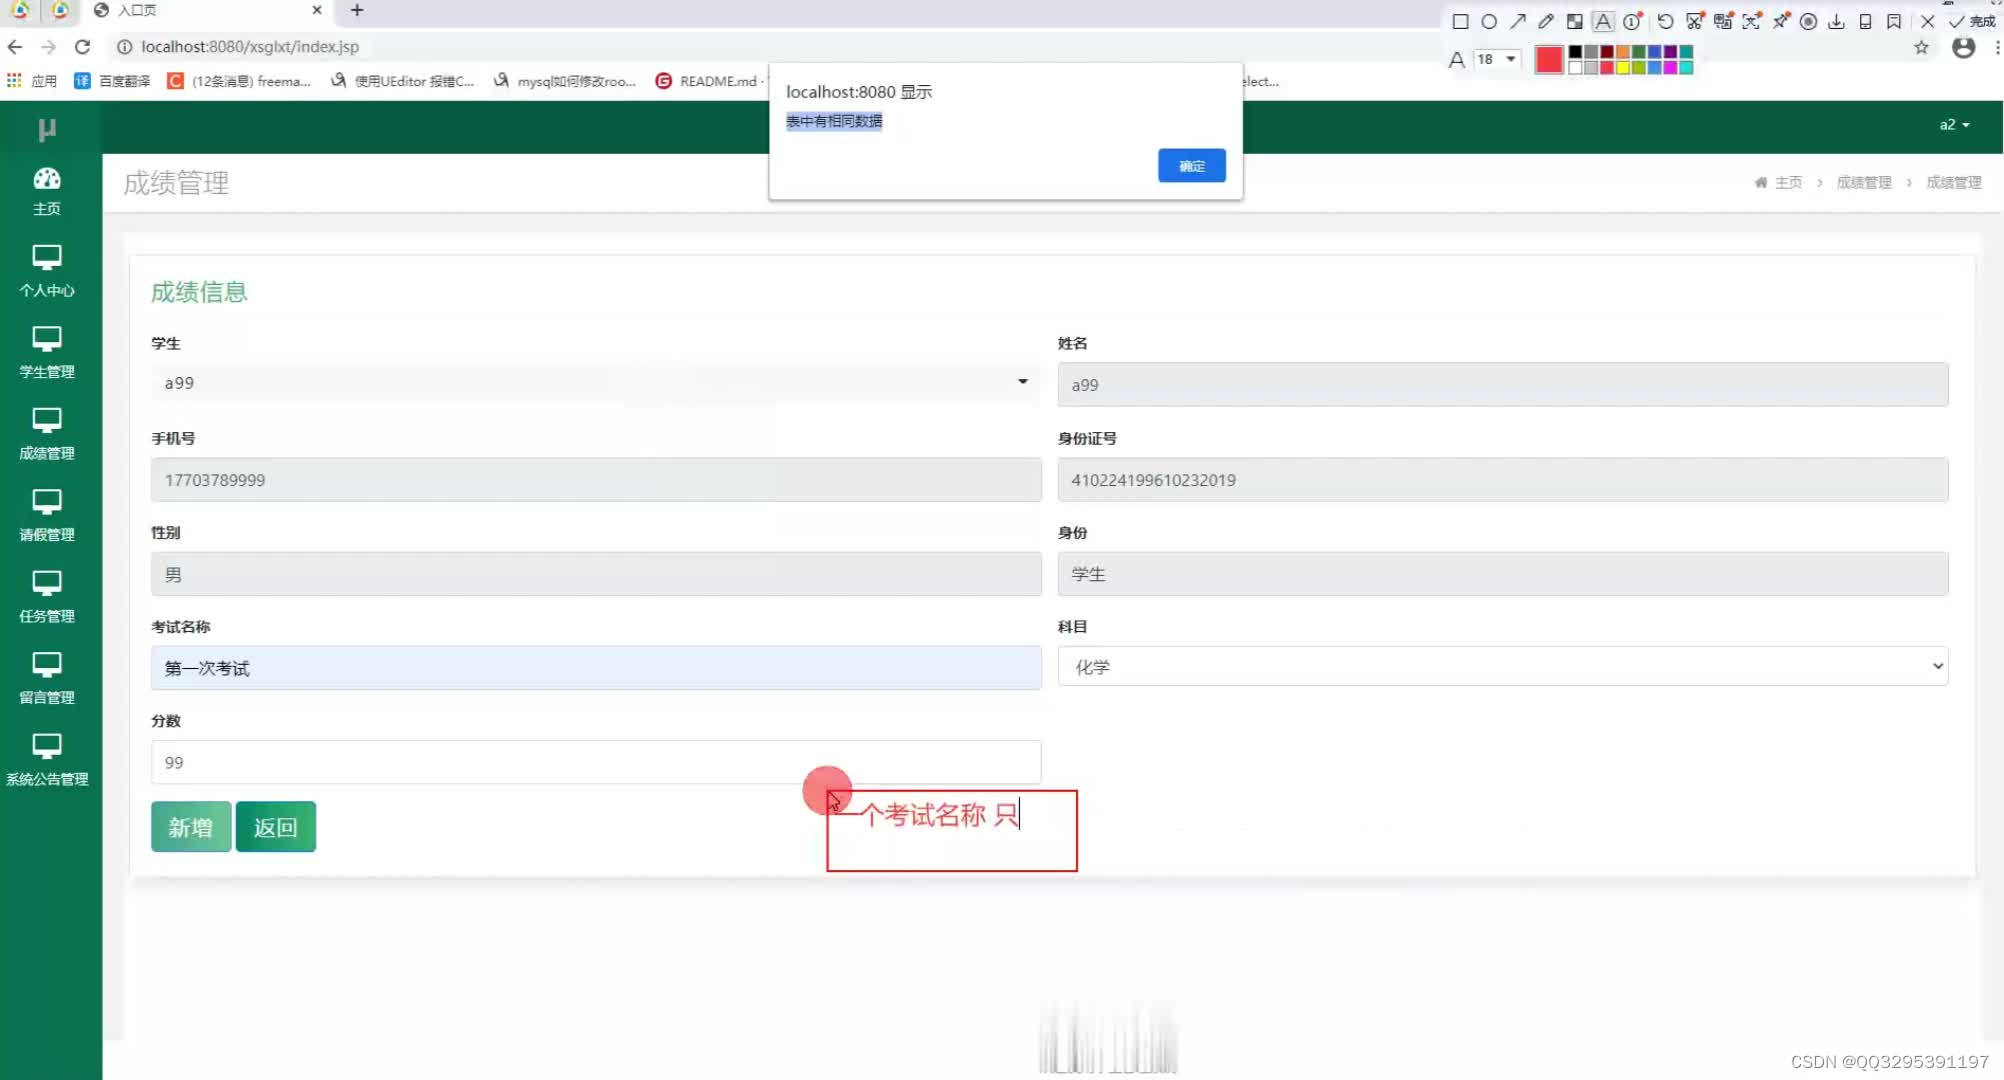The width and height of the screenshot is (2004, 1080).
Task: Open 系统公告管理 in the sidebar
Action: [x=47, y=760]
